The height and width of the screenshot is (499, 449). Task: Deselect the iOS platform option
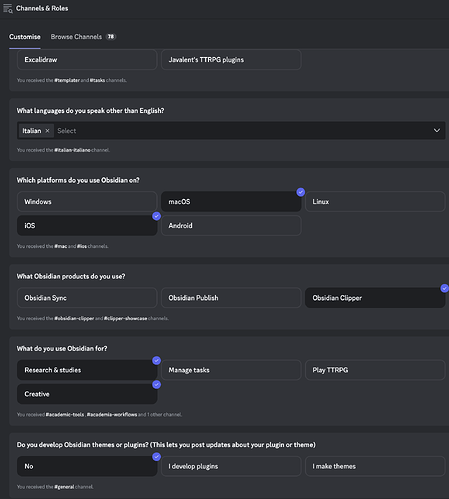(87, 226)
